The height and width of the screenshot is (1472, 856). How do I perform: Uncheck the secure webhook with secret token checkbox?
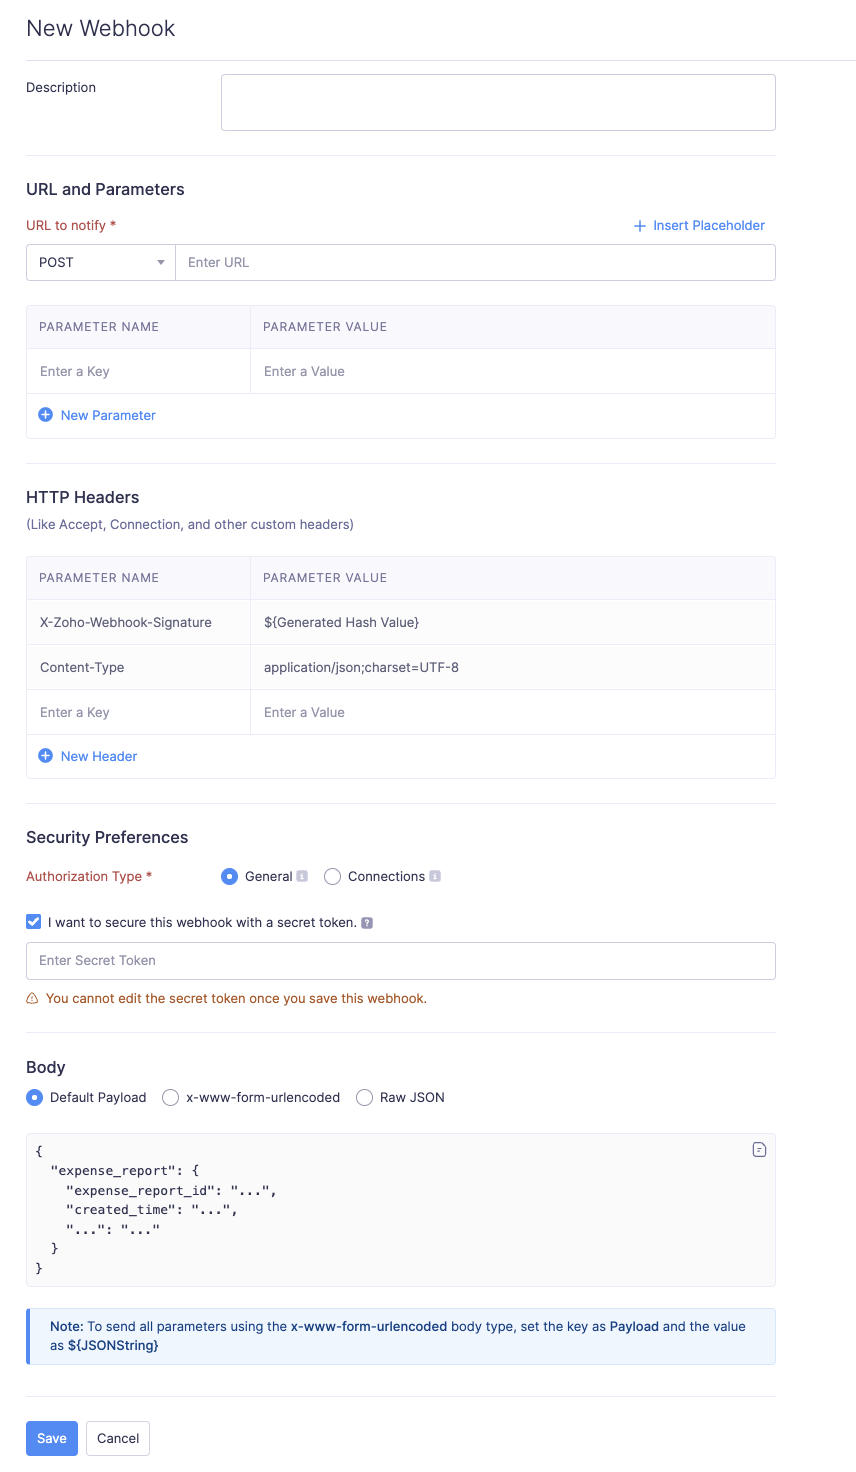[34, 922]
